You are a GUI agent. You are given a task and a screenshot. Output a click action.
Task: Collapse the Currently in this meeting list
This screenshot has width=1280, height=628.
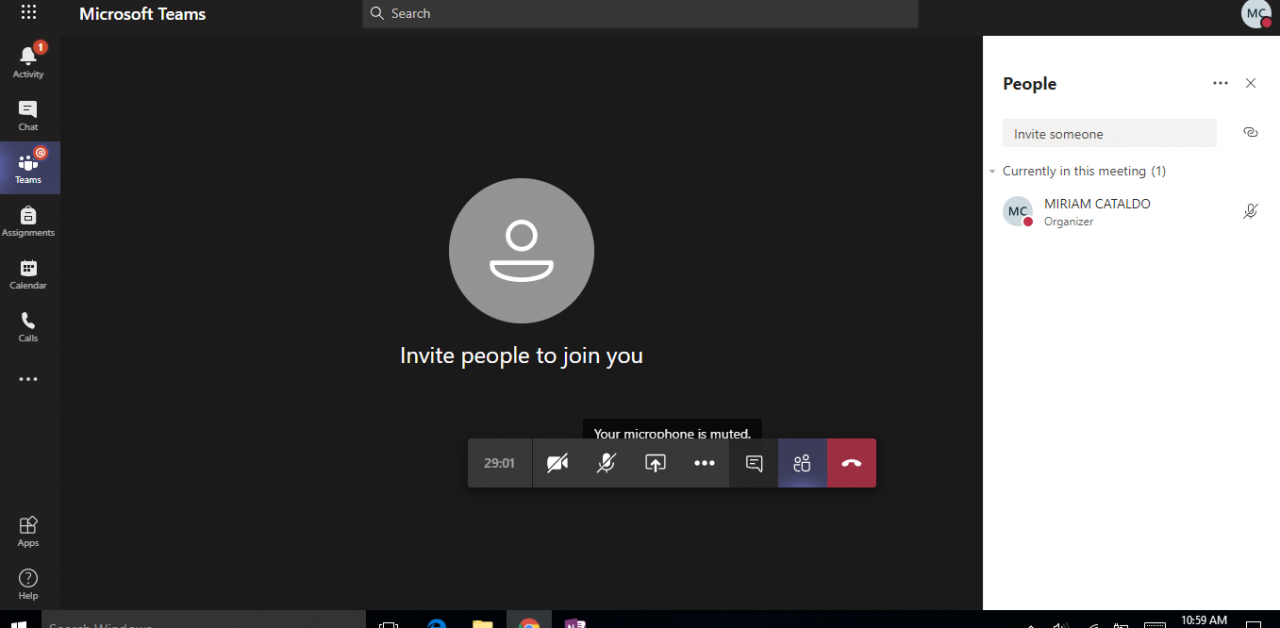tap(994, 171)
